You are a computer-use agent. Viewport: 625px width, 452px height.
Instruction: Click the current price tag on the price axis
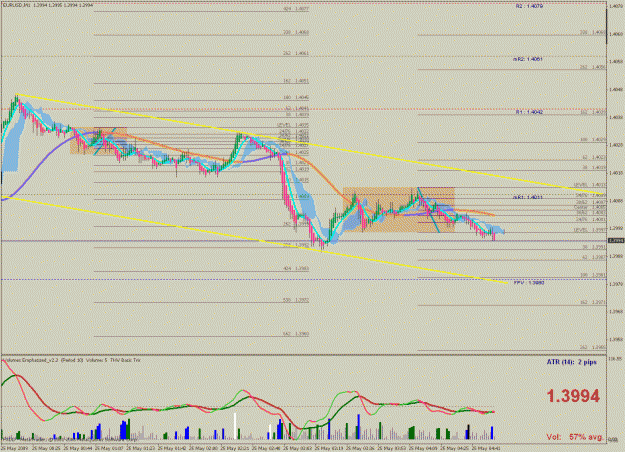coord(616,240)
